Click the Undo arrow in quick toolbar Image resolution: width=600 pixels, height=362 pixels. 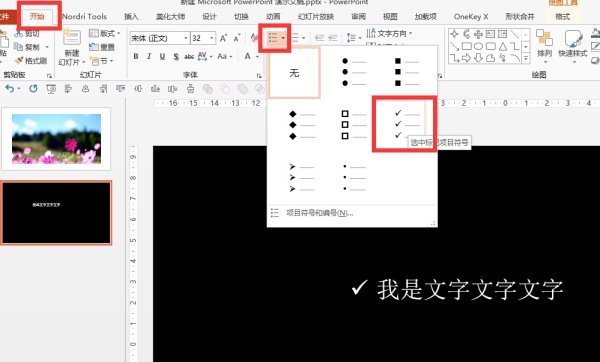(x=9, y=89)
